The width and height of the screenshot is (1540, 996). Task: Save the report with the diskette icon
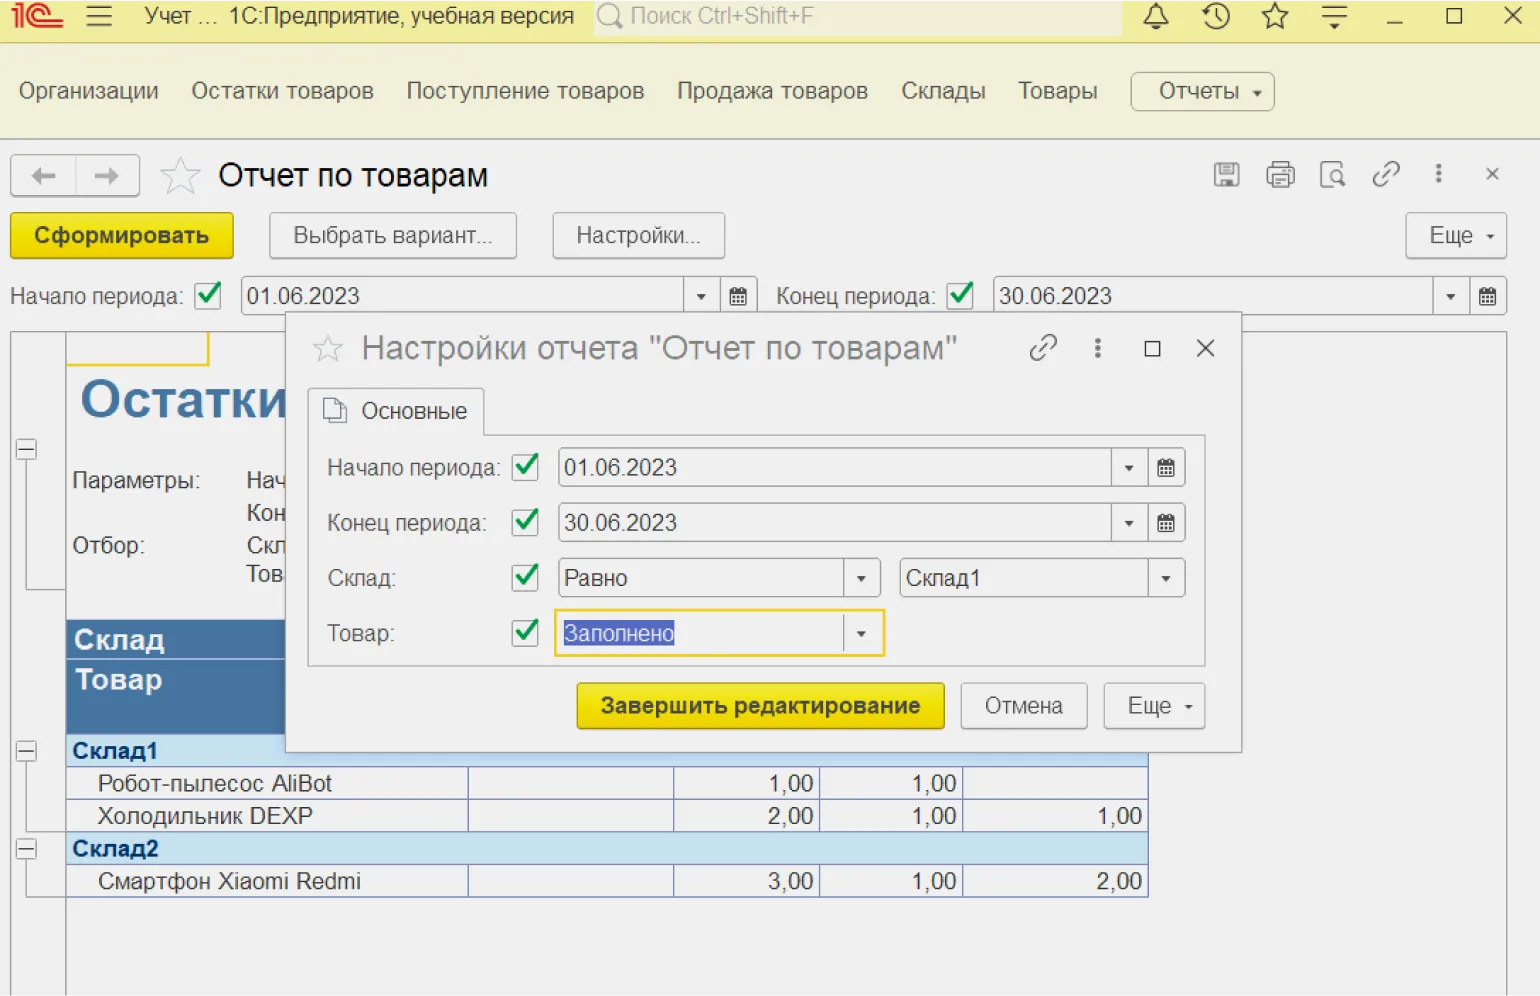pos(1226,175)
